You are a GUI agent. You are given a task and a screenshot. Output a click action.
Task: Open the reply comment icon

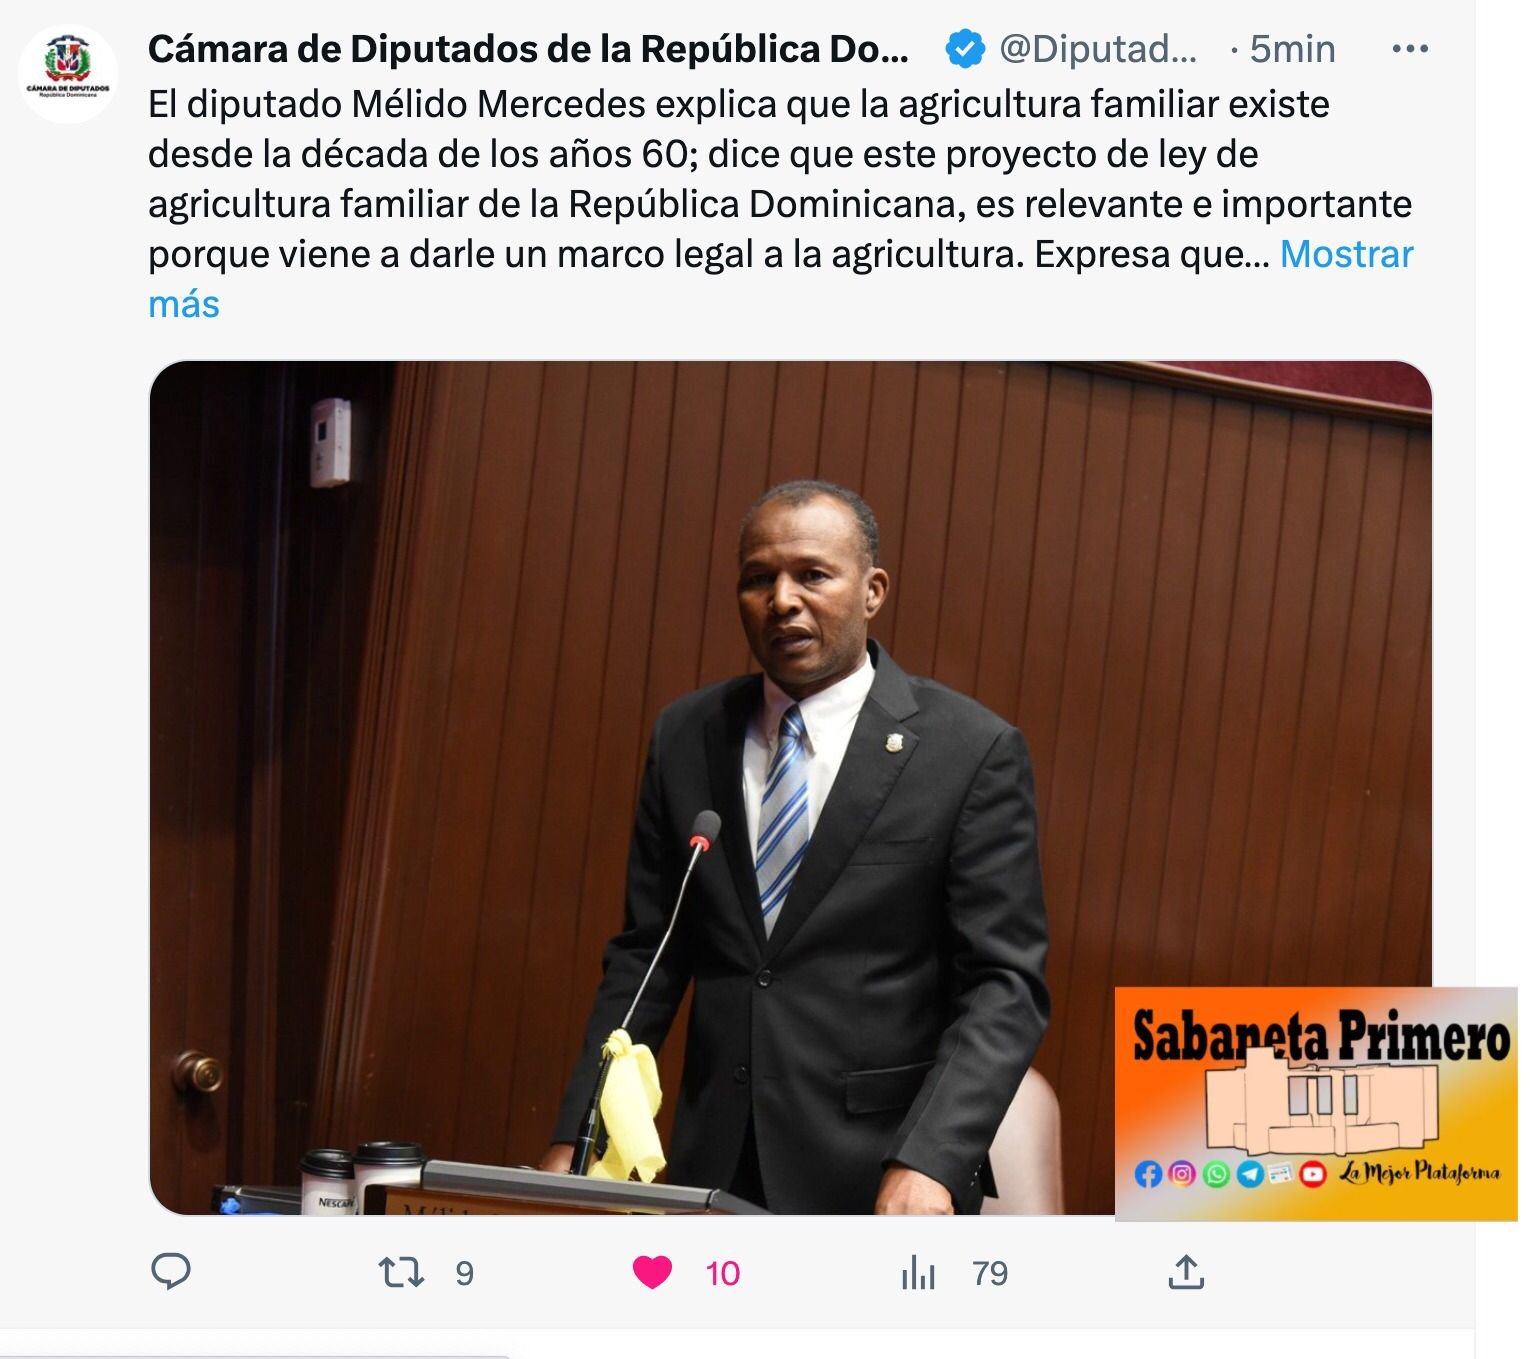pyautogui.click(x=170, y=1272)
